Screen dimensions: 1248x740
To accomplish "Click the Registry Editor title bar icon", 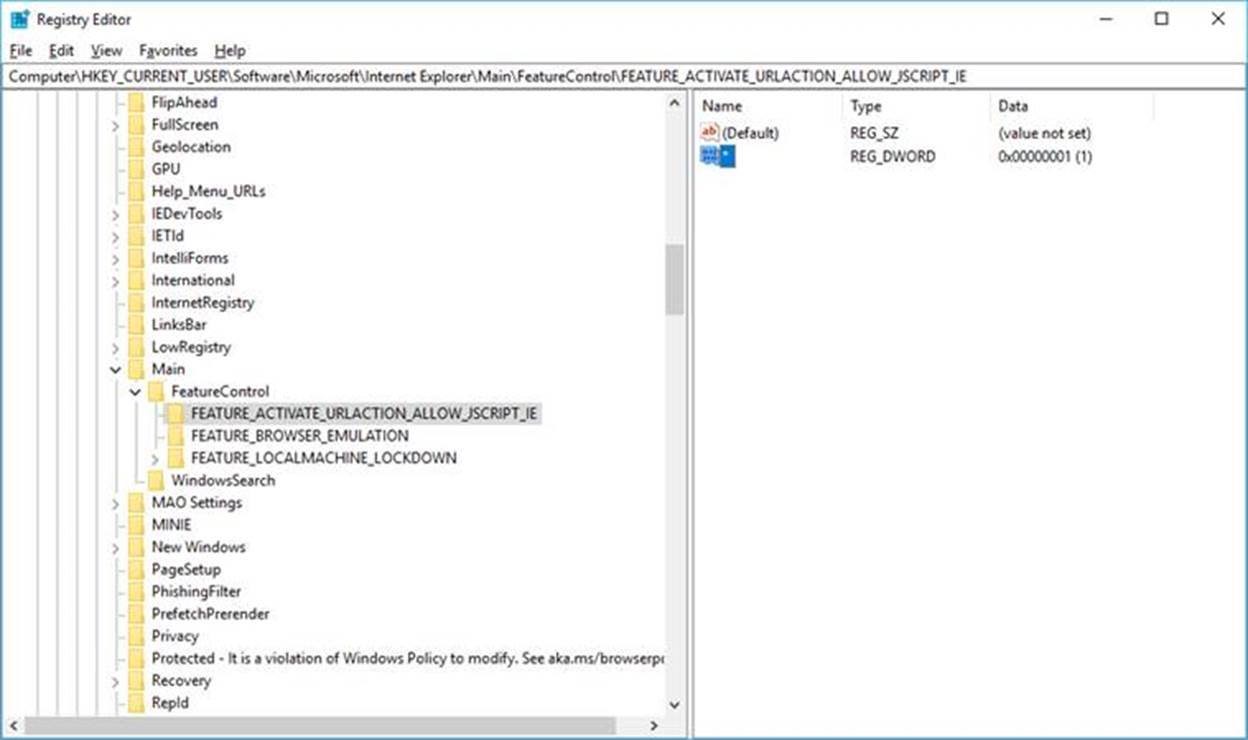I will click(x=20, y=19).
